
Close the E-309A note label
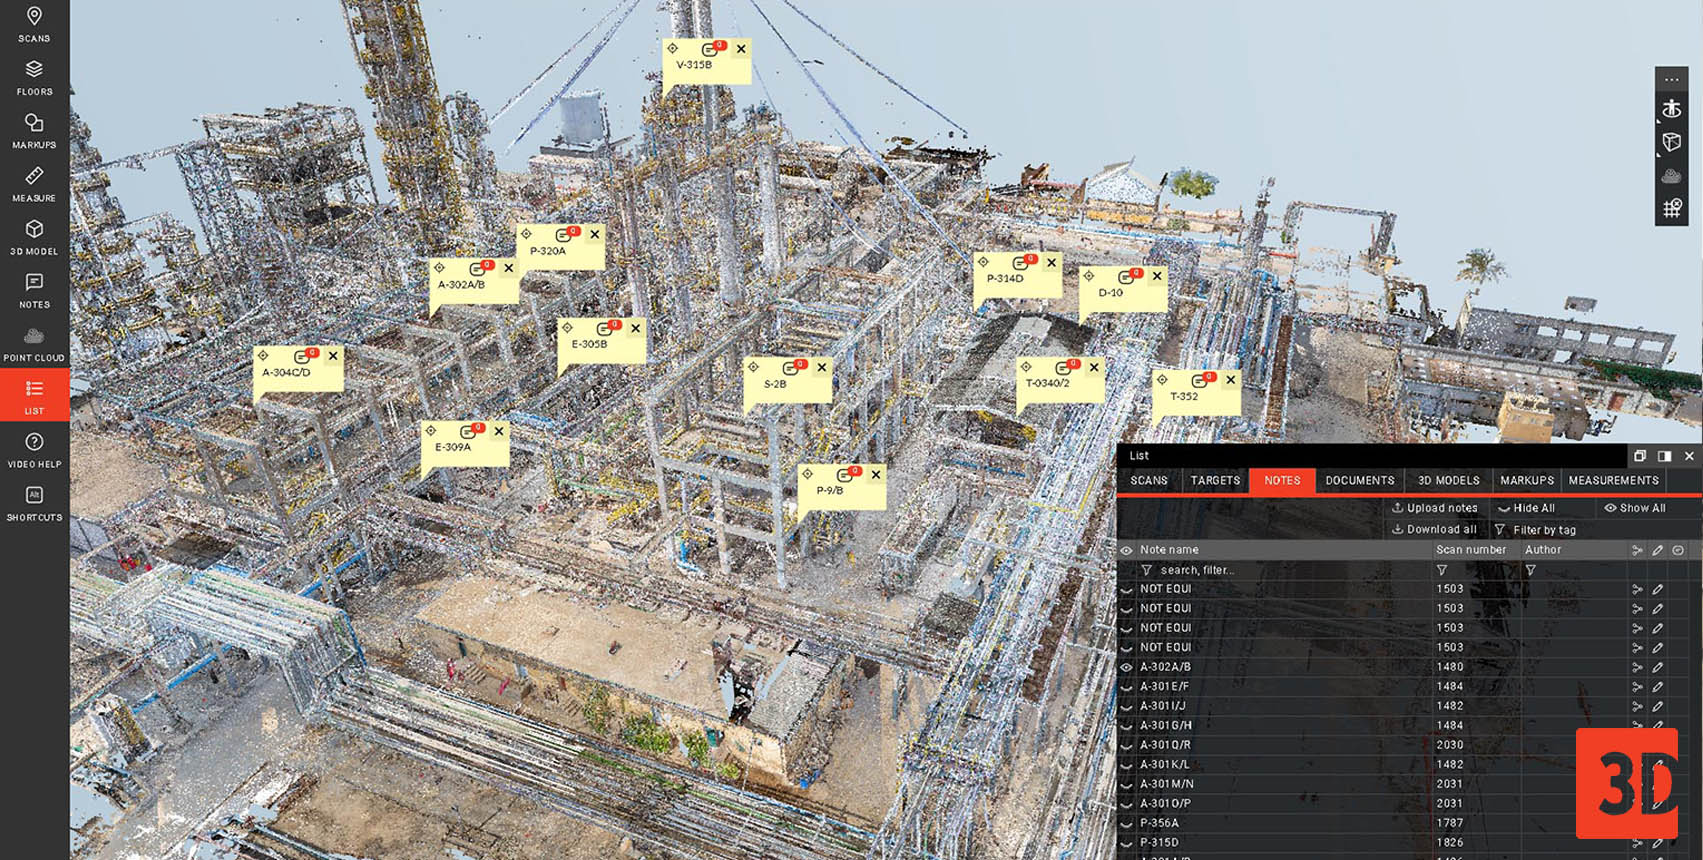click(499, 431)
